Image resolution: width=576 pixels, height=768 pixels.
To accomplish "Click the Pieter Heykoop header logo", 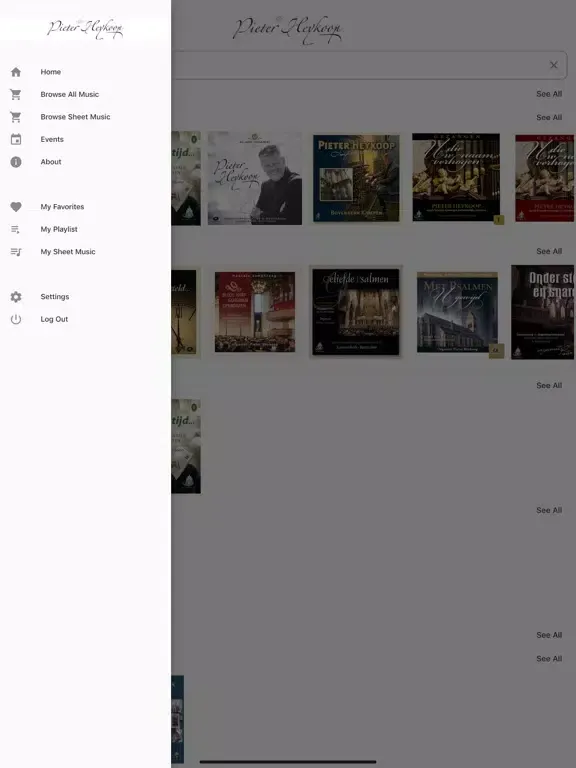I will coord(288,29).
